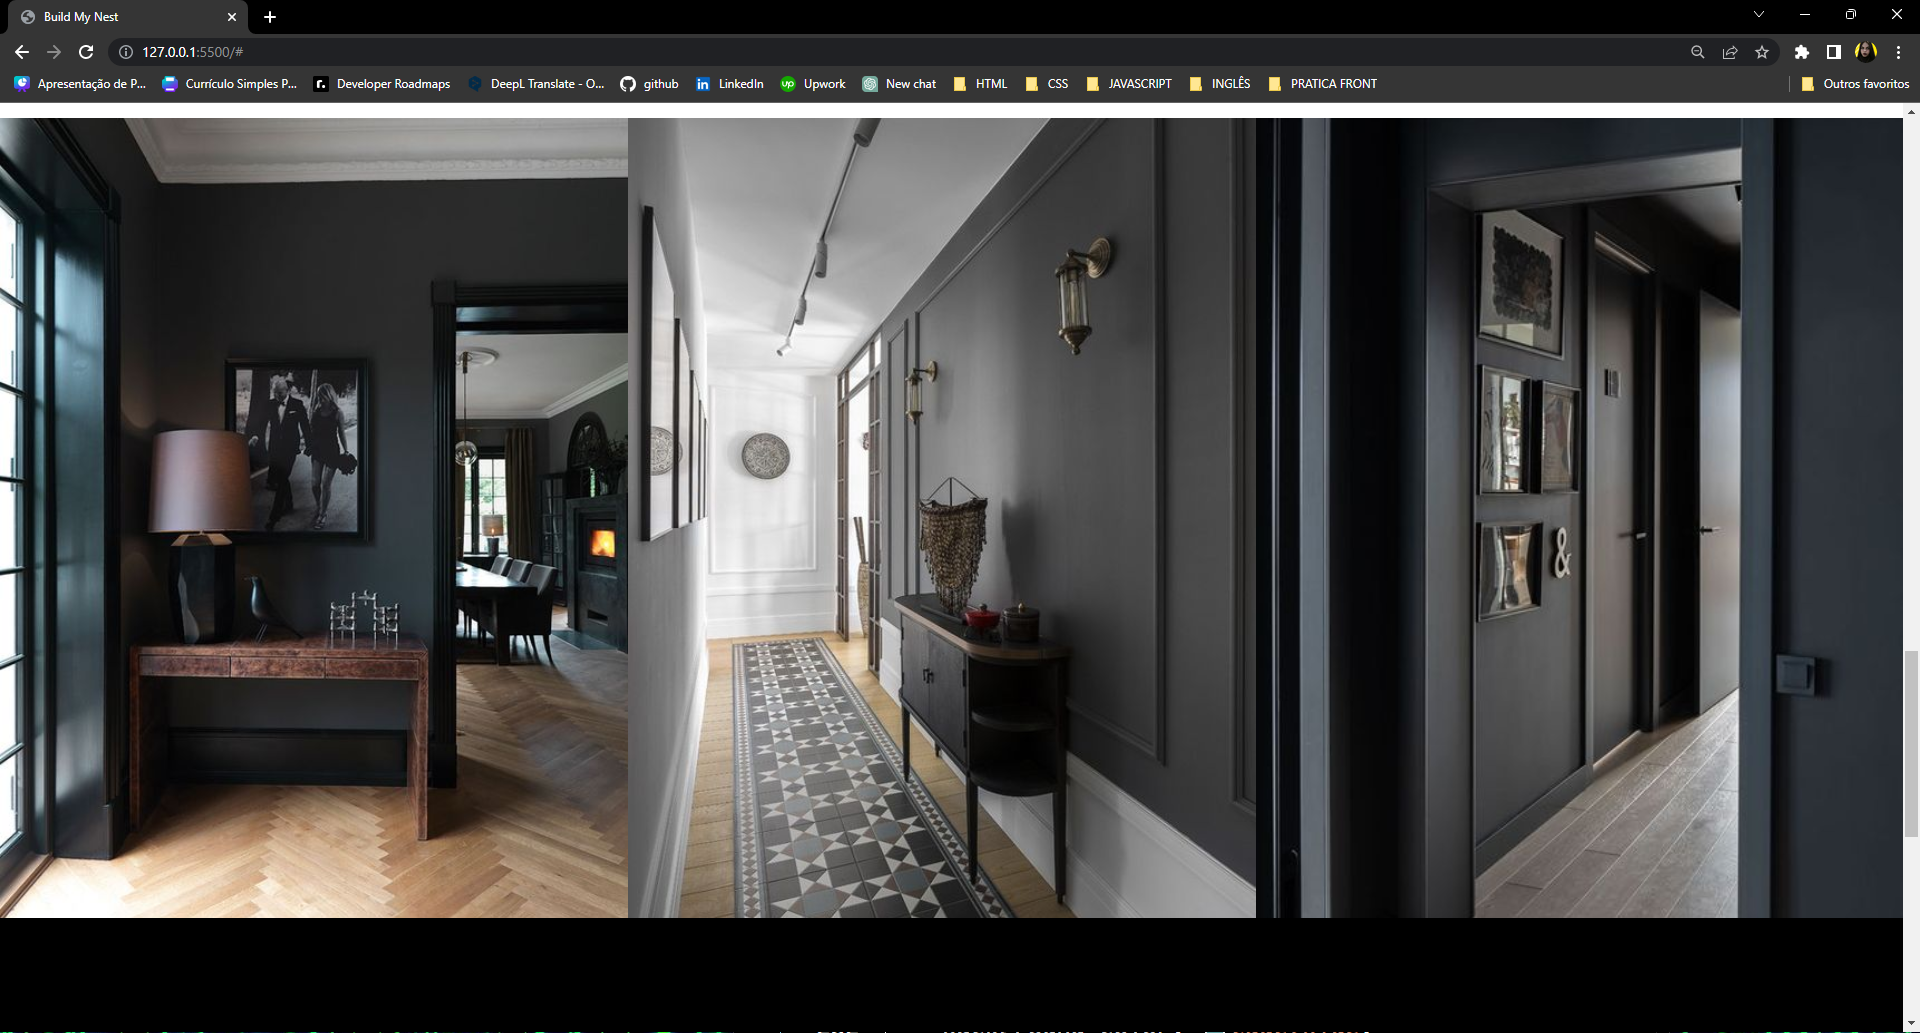Screen dimensions: 1920x1033
Task: Expand the JAVASCRIPT bookmarks folder
Action: 1129,84
